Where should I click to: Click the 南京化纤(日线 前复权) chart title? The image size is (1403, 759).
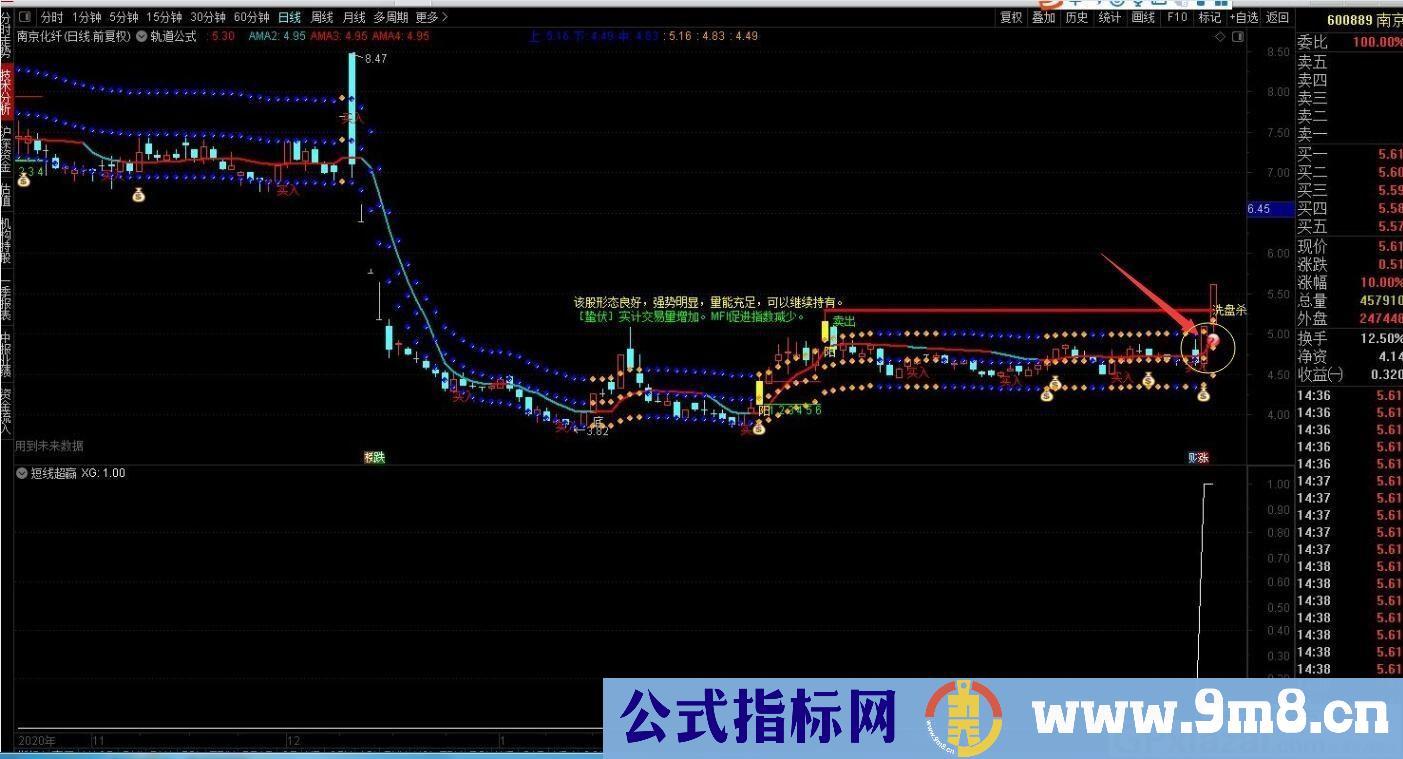[74, 36]
